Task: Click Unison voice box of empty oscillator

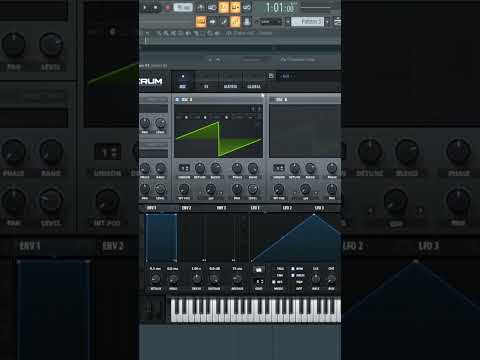Action: [279, 168]
